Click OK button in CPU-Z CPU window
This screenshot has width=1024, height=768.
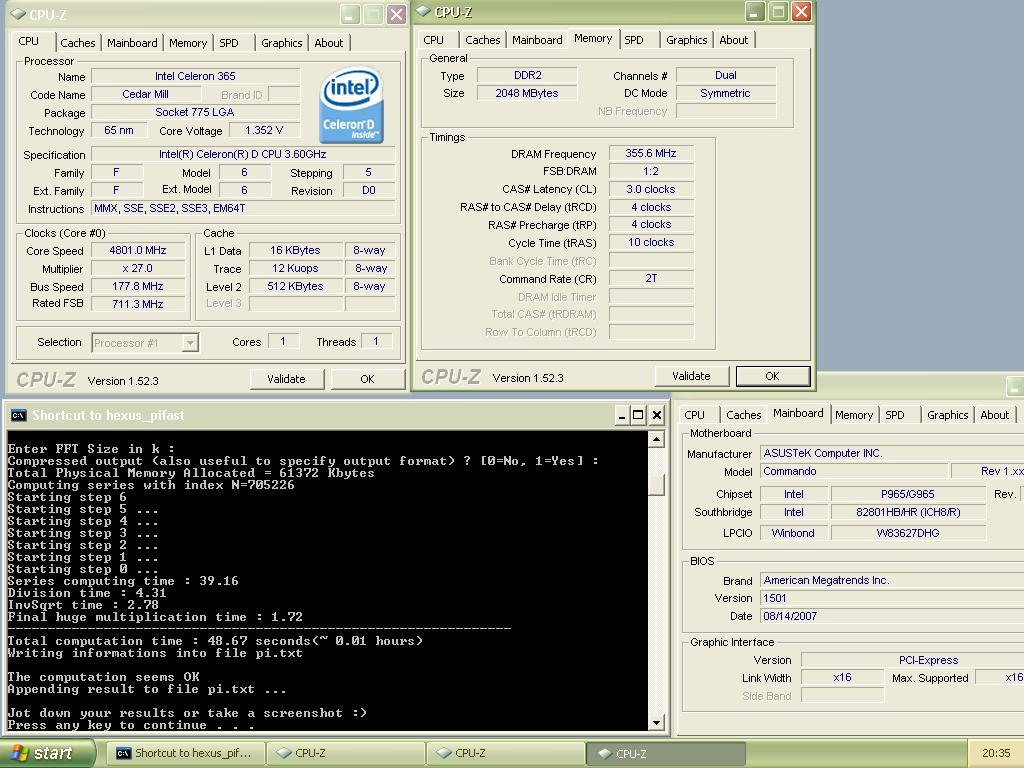(367, 379)
